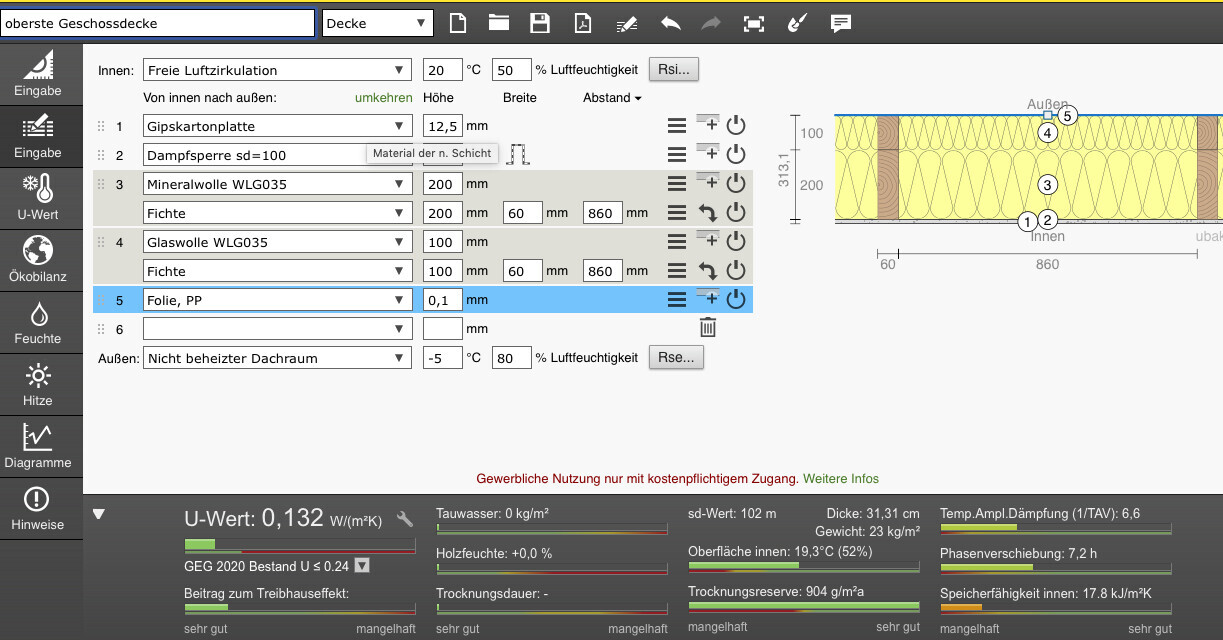Image resolution: width=1223 pixels, height=640 pixels.
Task: Export the construction as PDF
Action: pos(583,23)
